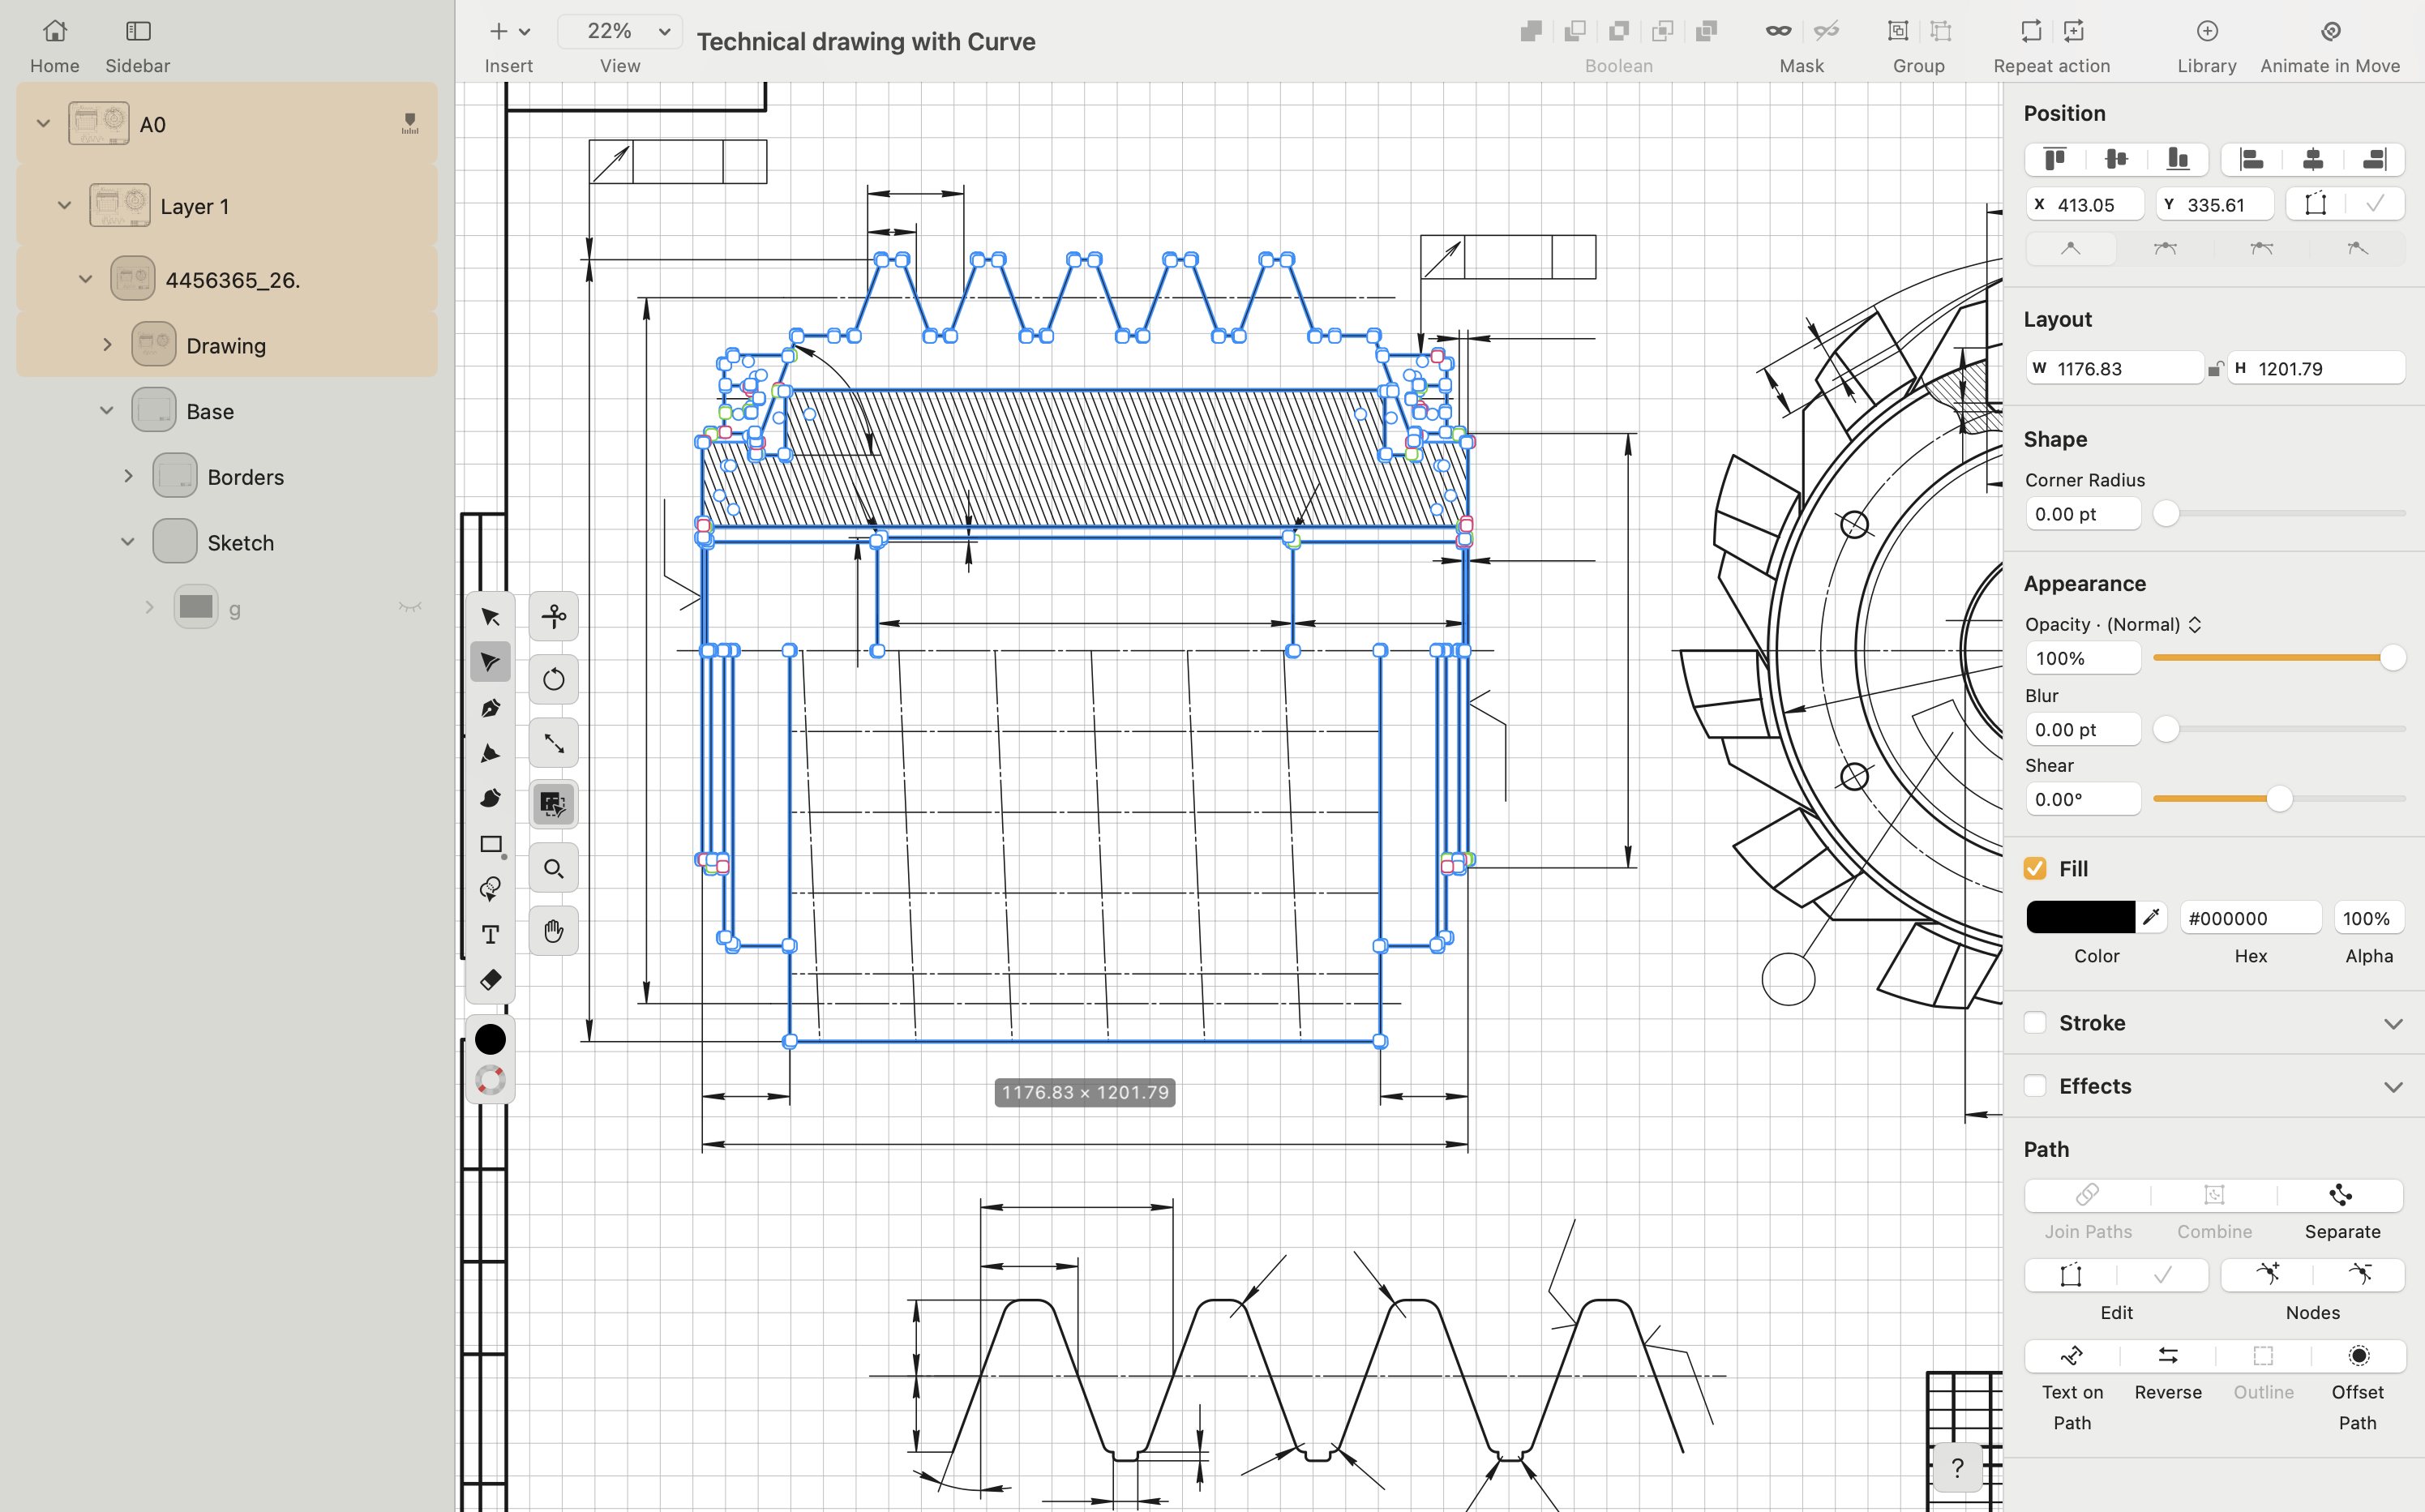The height and width of the screenshot is (1512, 2425).
Task: Select the Node editing tool
Action: [491, 661]
